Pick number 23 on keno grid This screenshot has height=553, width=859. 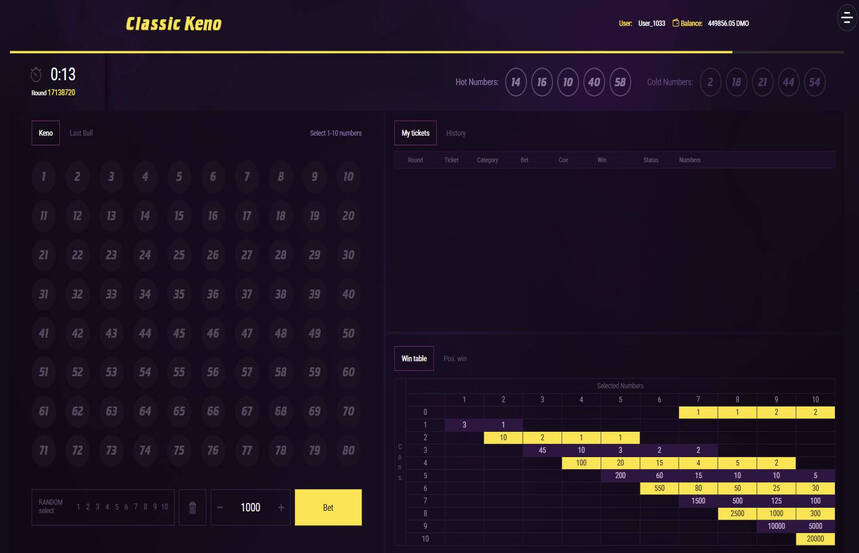[x=111, y=255]
